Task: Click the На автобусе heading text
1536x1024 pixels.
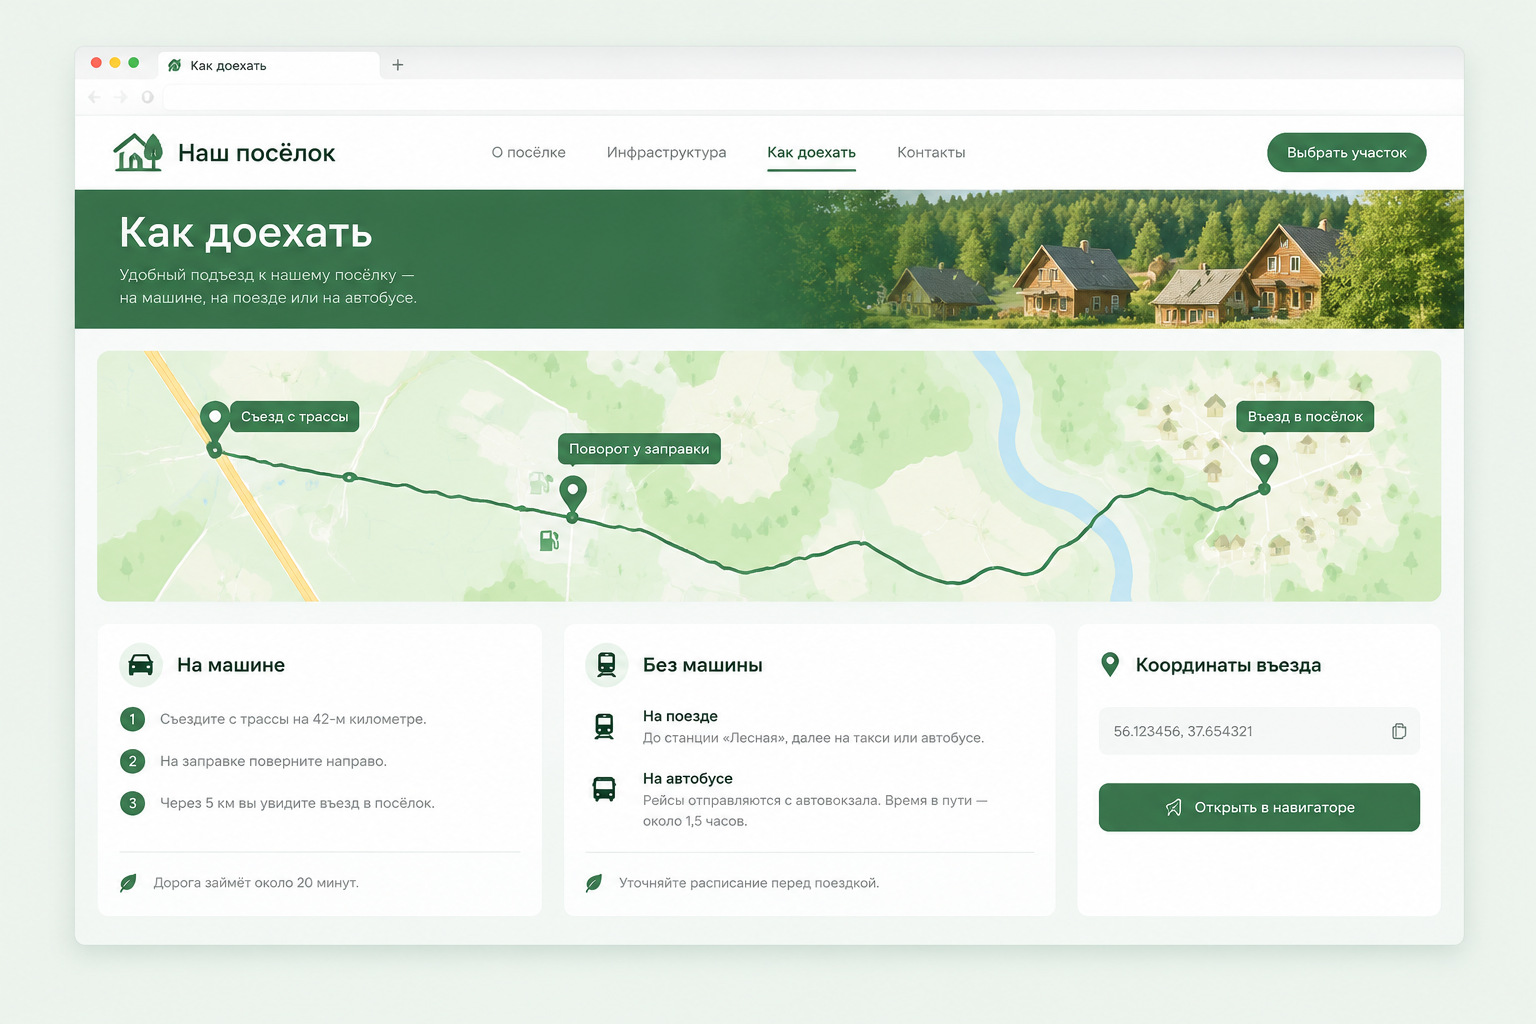Action: click(688, 778)
